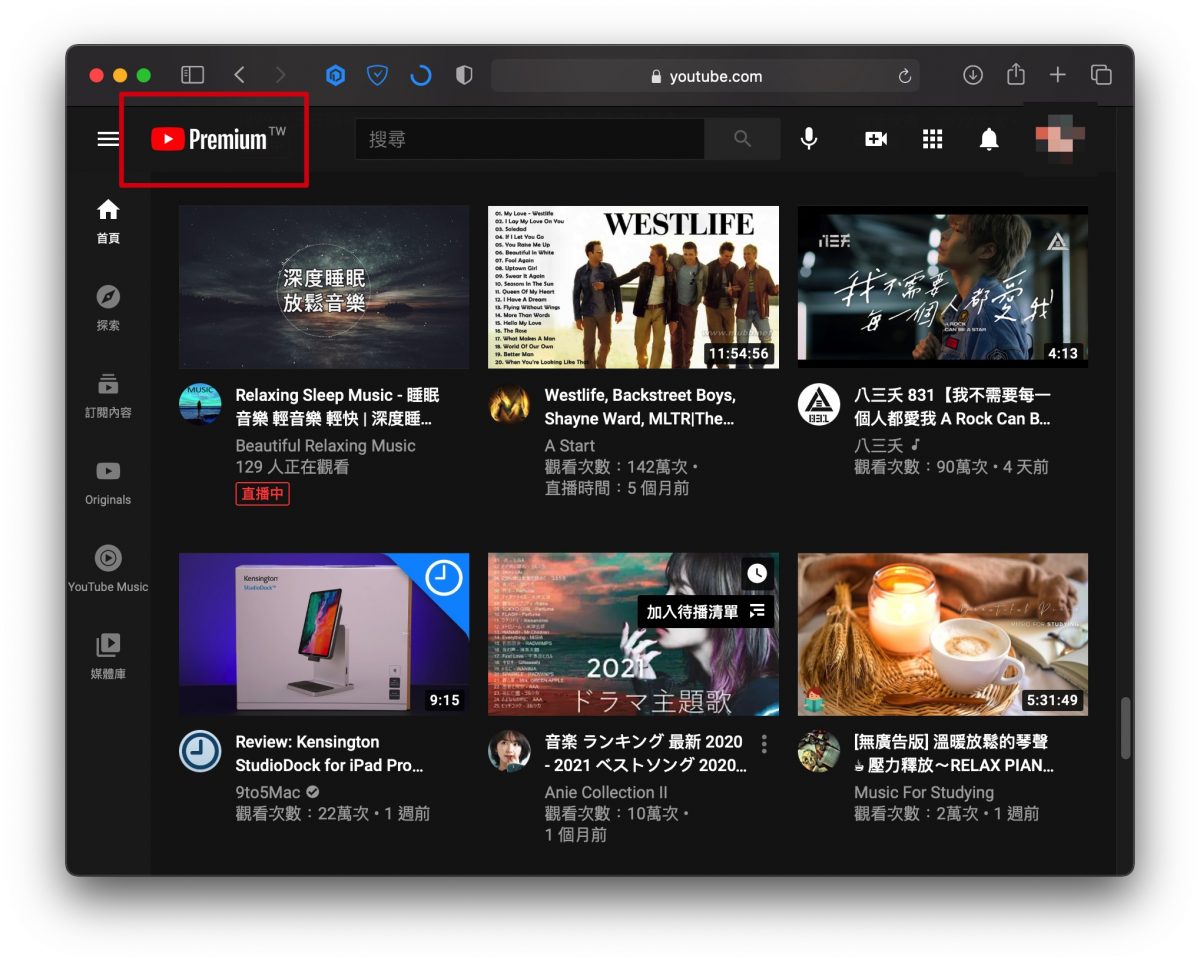Screen dimensions: 1200x963
Task: Open the 八三夭 rock video thumbnail
Action: coord(943,287)
